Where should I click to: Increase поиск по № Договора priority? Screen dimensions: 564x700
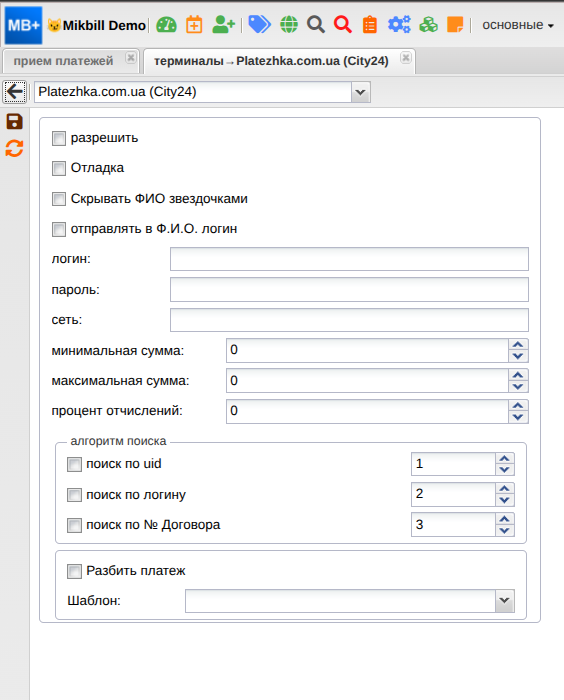(x=505, y=519)
